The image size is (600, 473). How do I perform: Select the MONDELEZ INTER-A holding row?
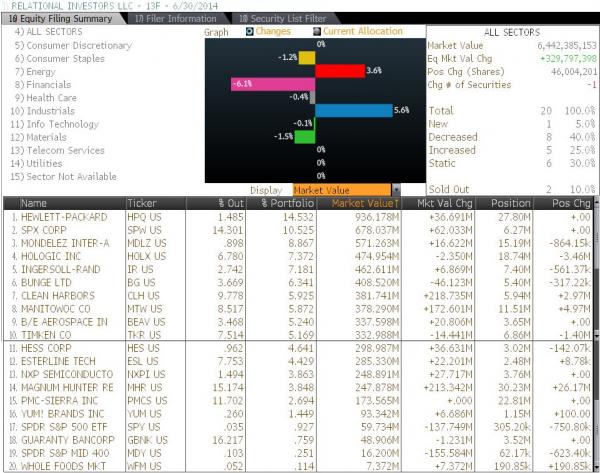tap(298, 243)
